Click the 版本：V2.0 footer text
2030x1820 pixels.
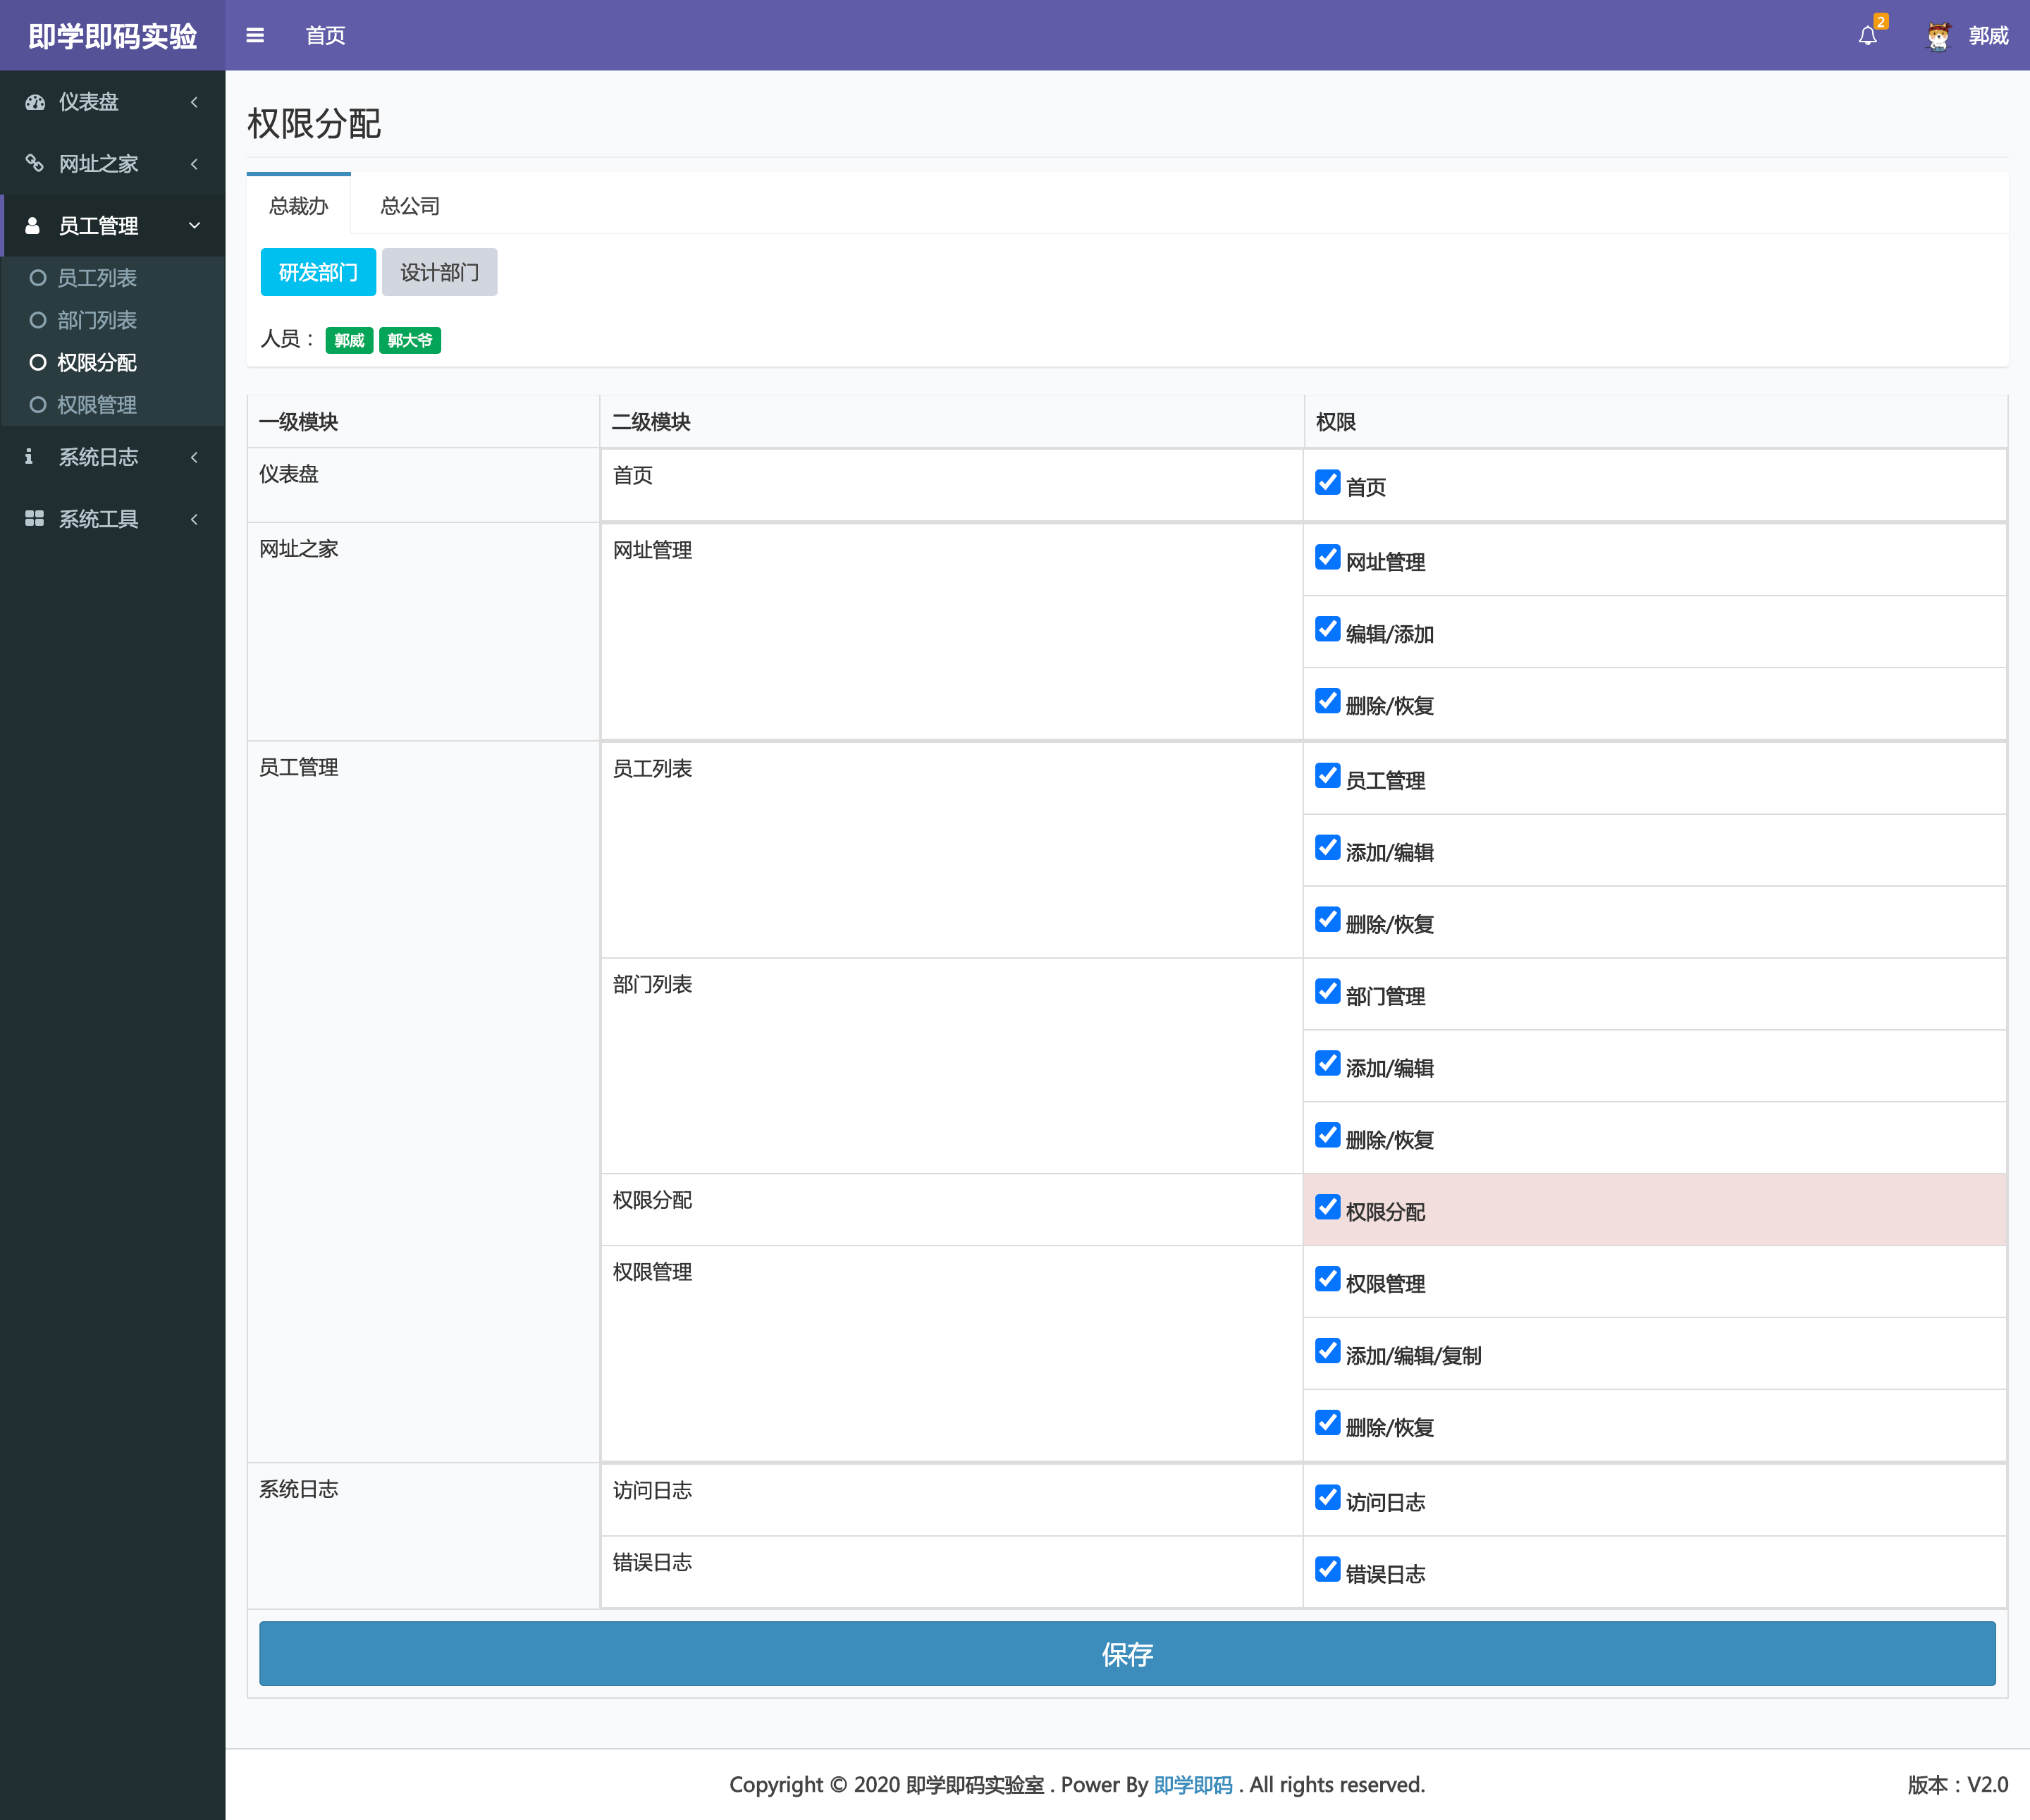pos(1957,1785)
